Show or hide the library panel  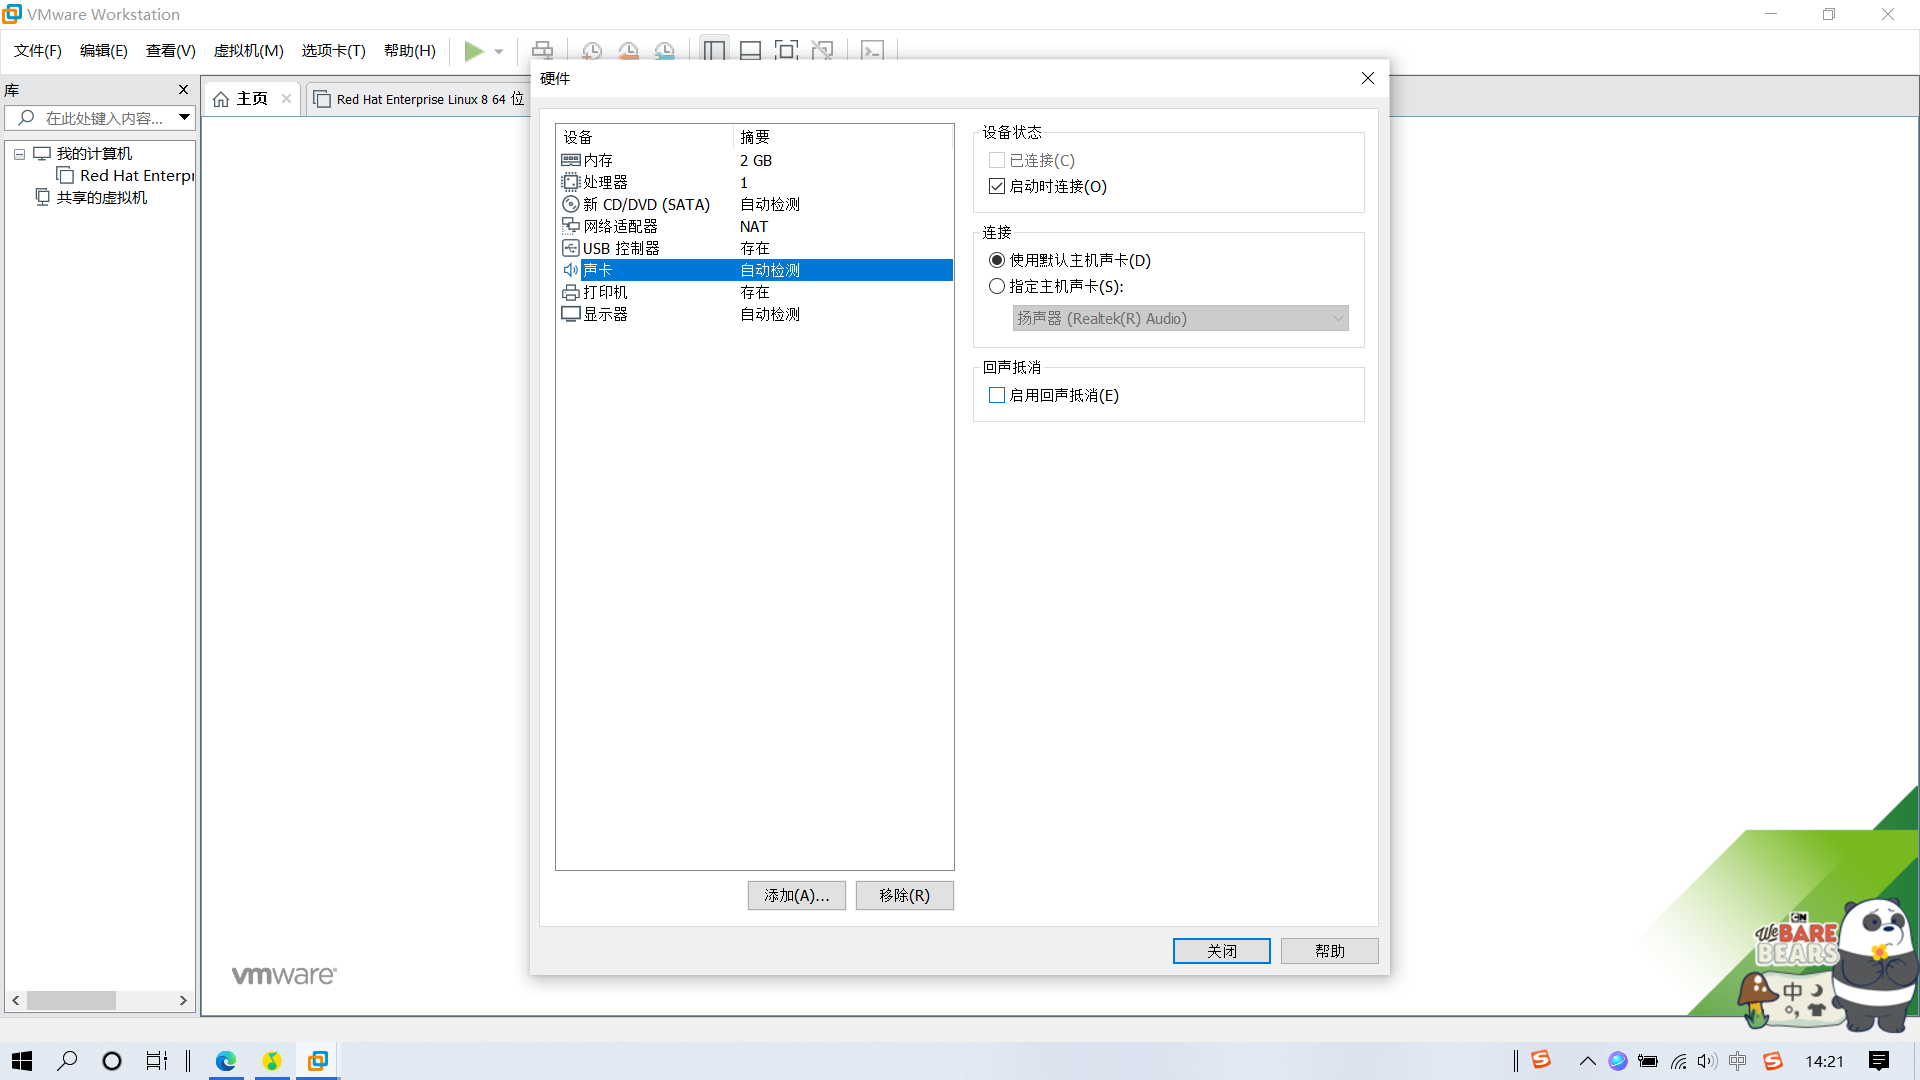click(x=714, y=49)
